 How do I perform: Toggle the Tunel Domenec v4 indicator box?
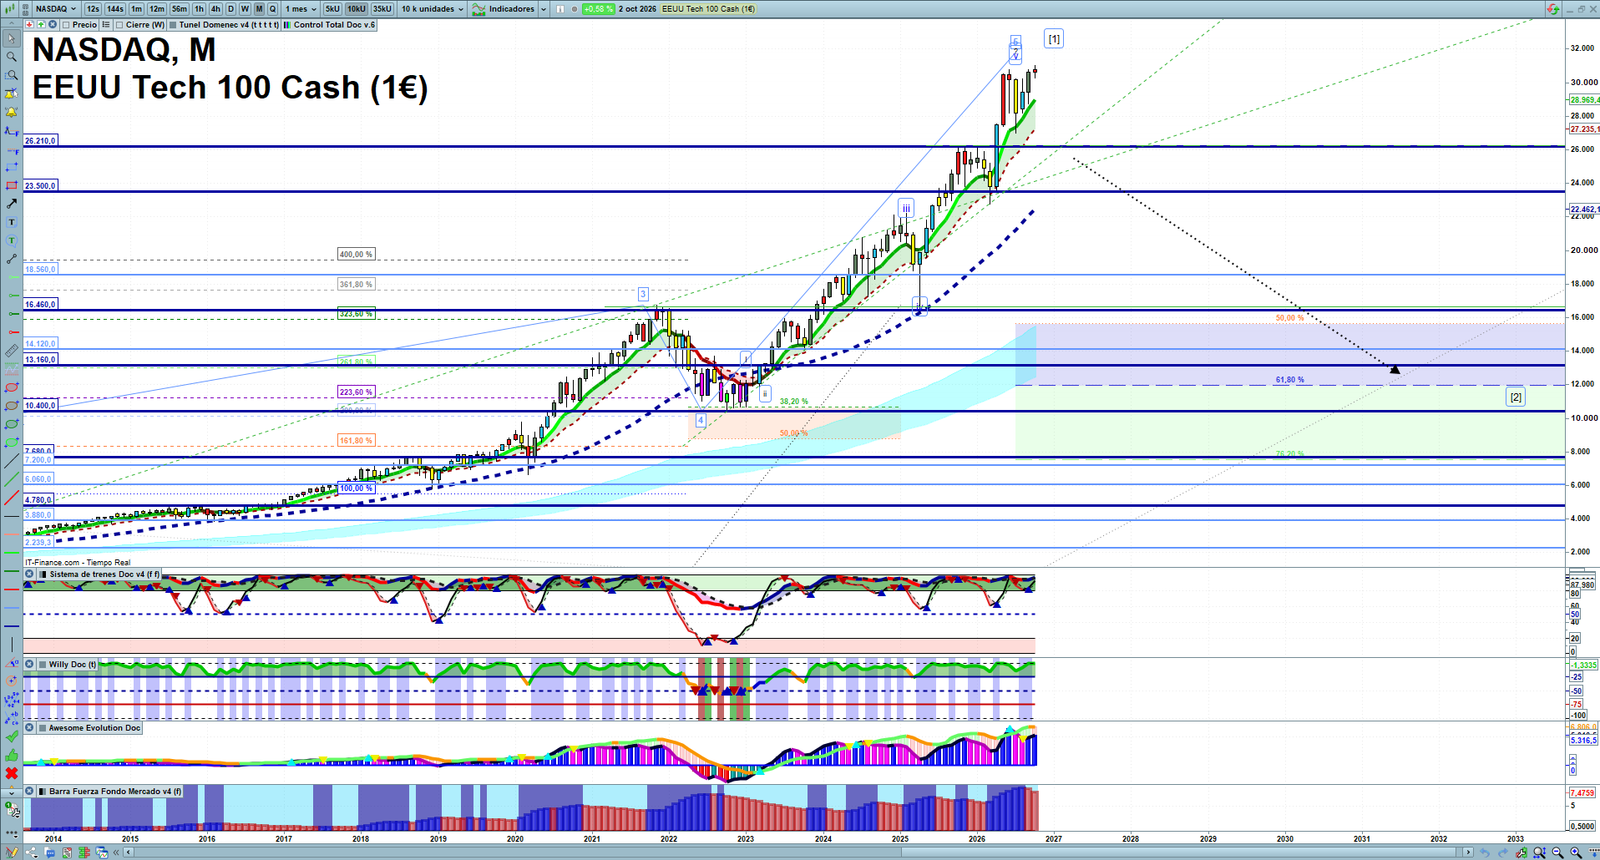click(x=173, y=25)
